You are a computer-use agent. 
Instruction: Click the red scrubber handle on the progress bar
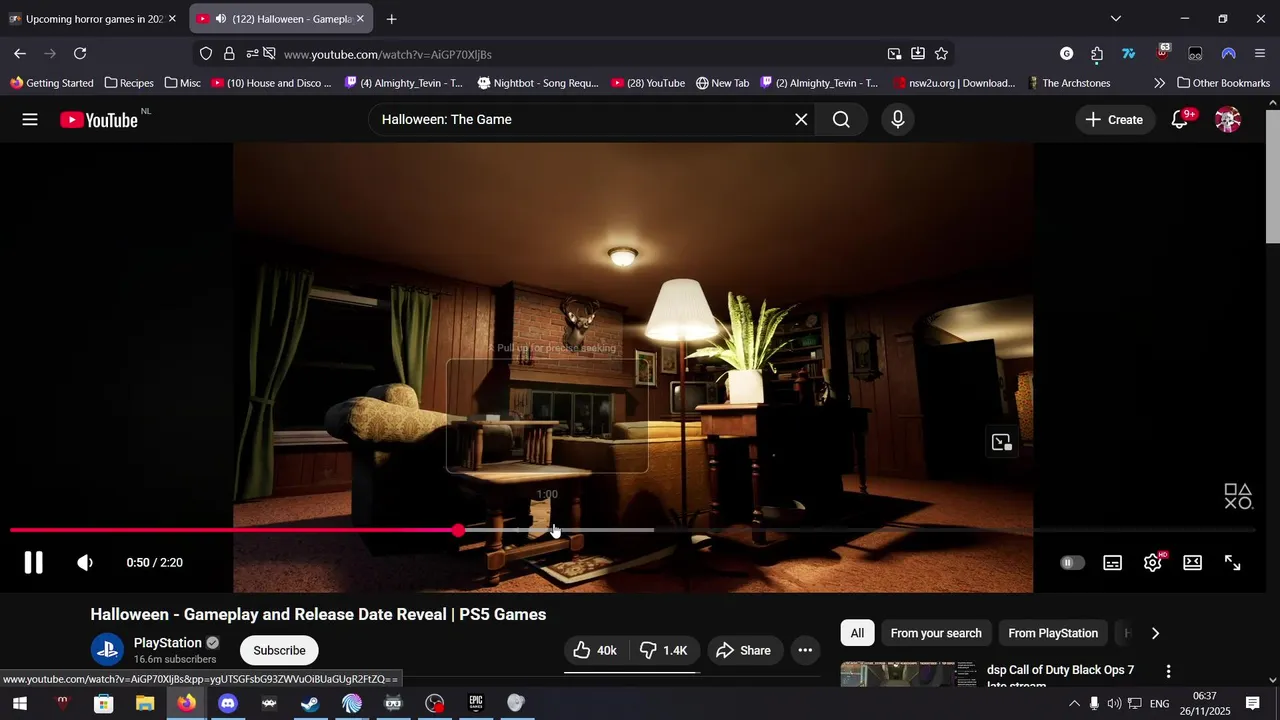pyautogui.click(x=458, y=530)
